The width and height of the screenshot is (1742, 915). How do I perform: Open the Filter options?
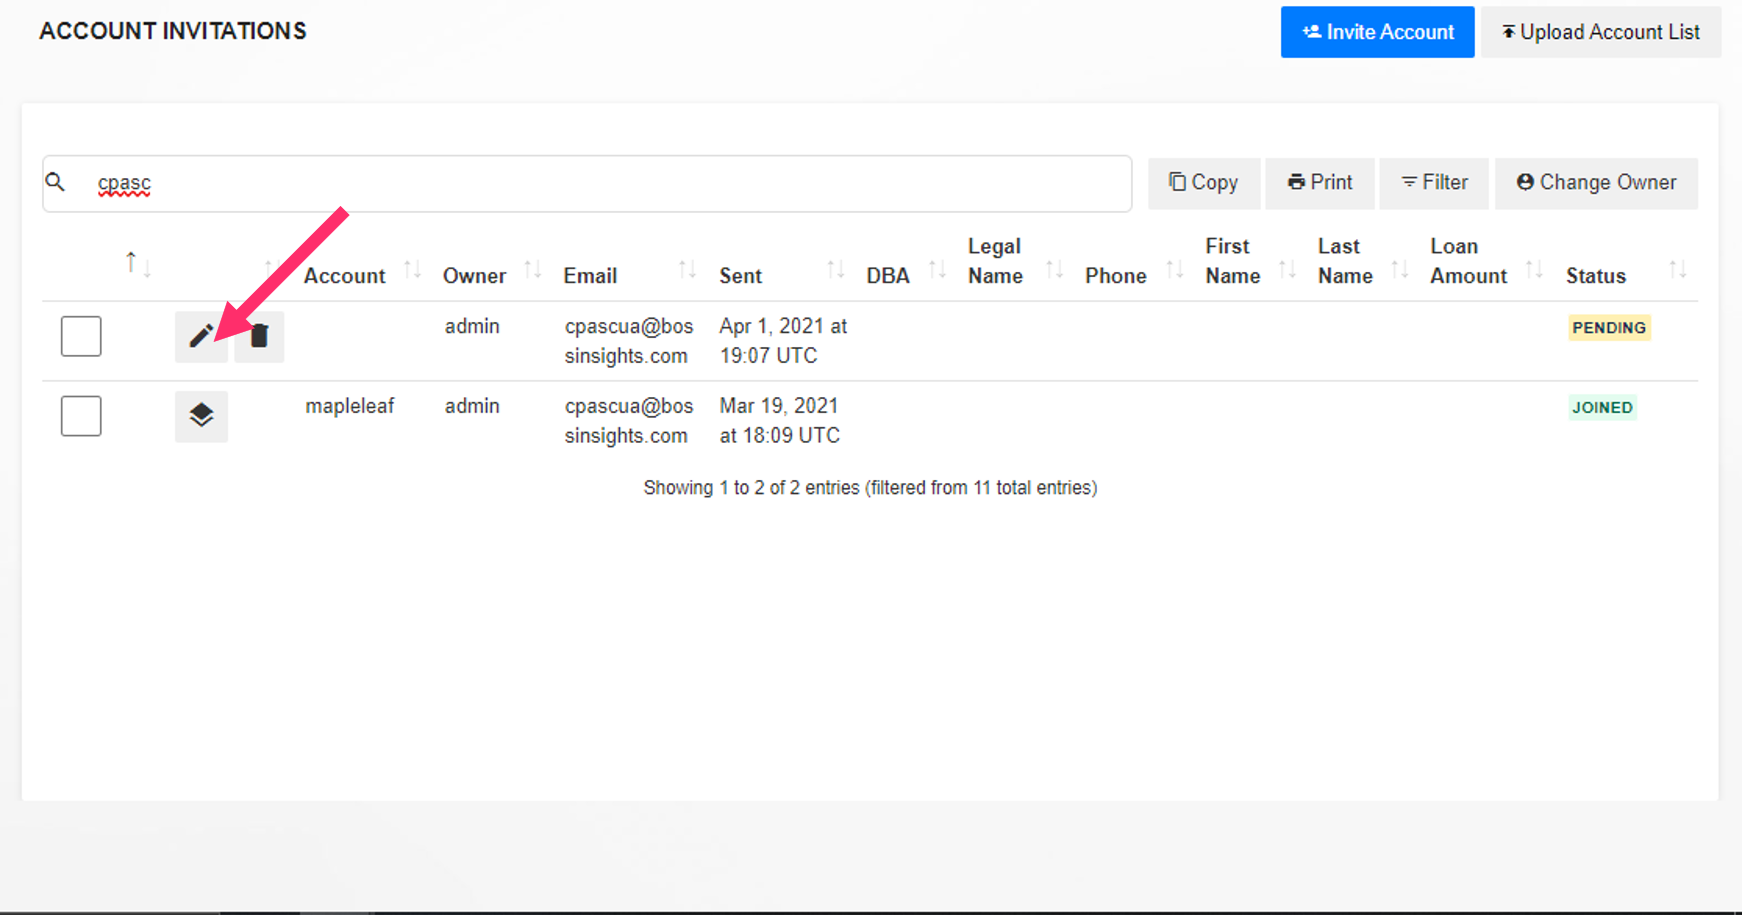click(x=1434, y=183)
